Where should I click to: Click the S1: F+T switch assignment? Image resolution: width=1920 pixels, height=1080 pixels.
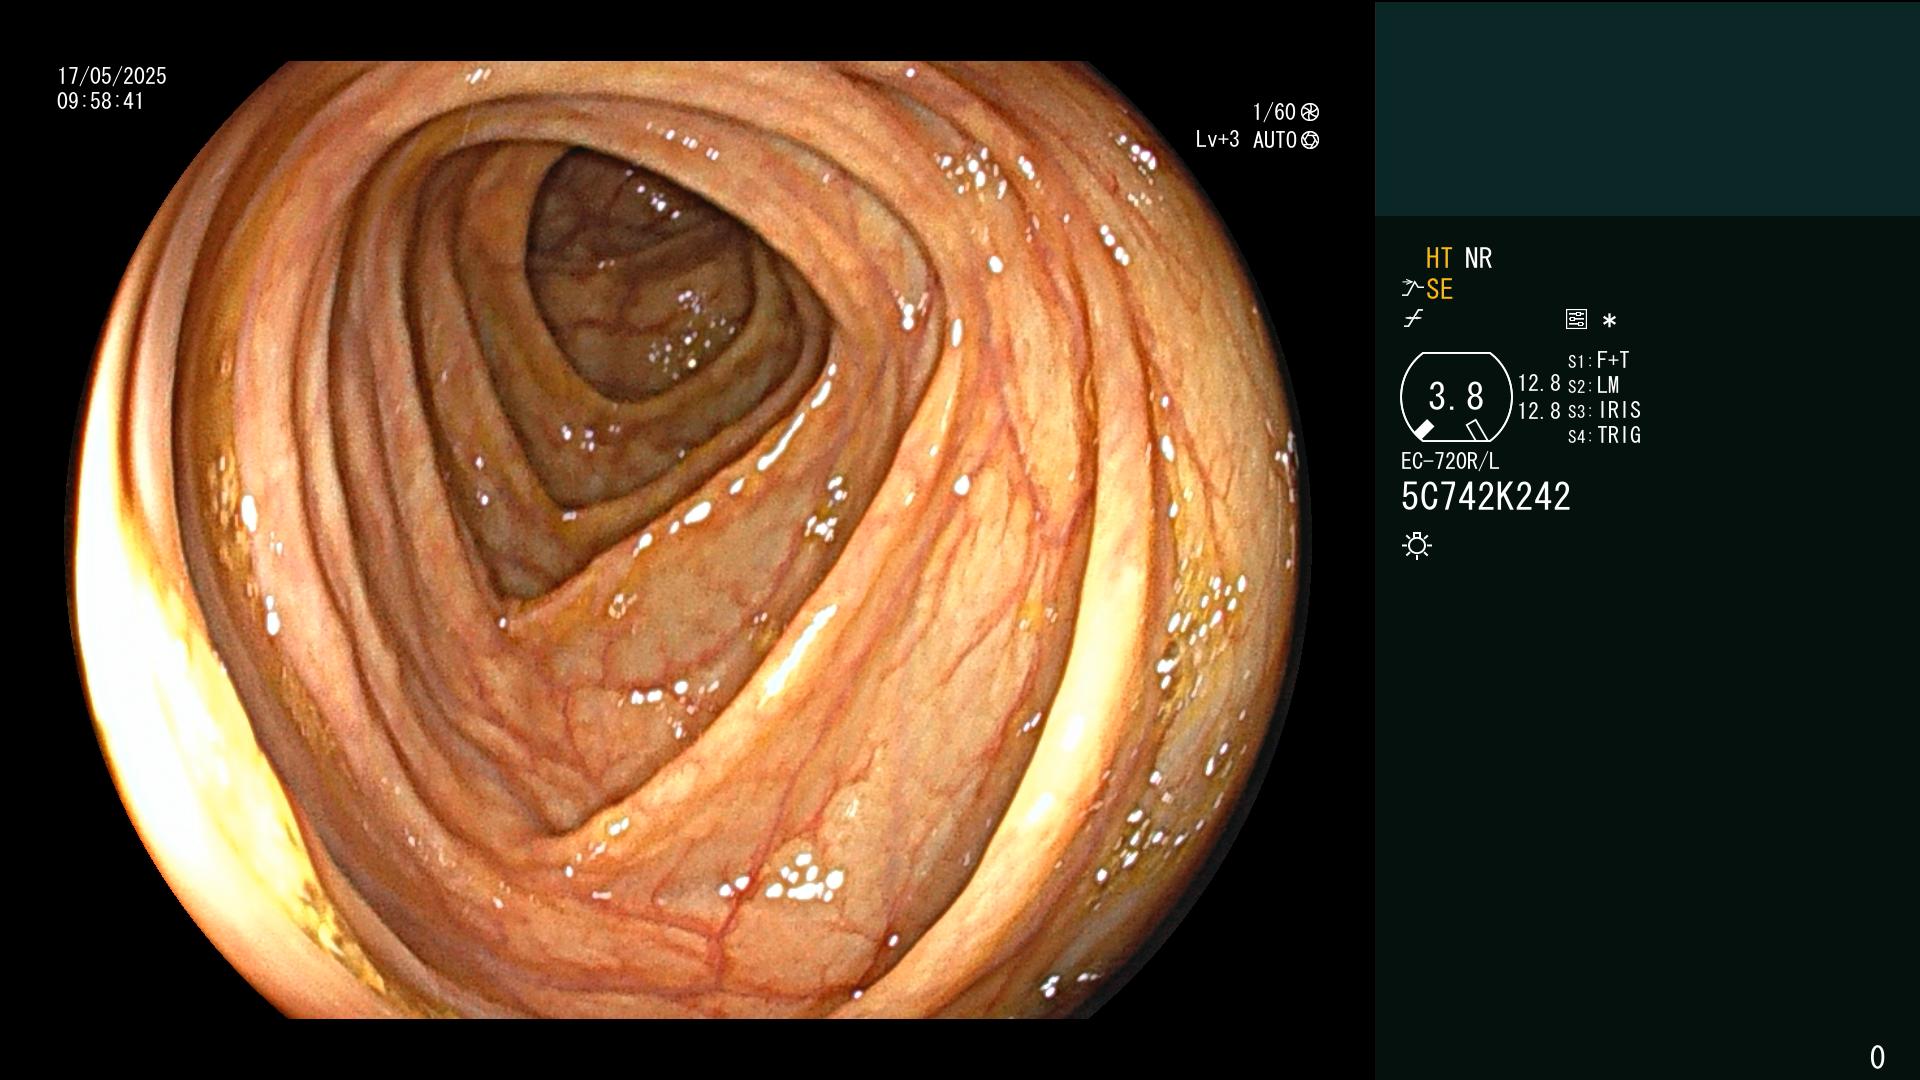tap(1599, 360)
